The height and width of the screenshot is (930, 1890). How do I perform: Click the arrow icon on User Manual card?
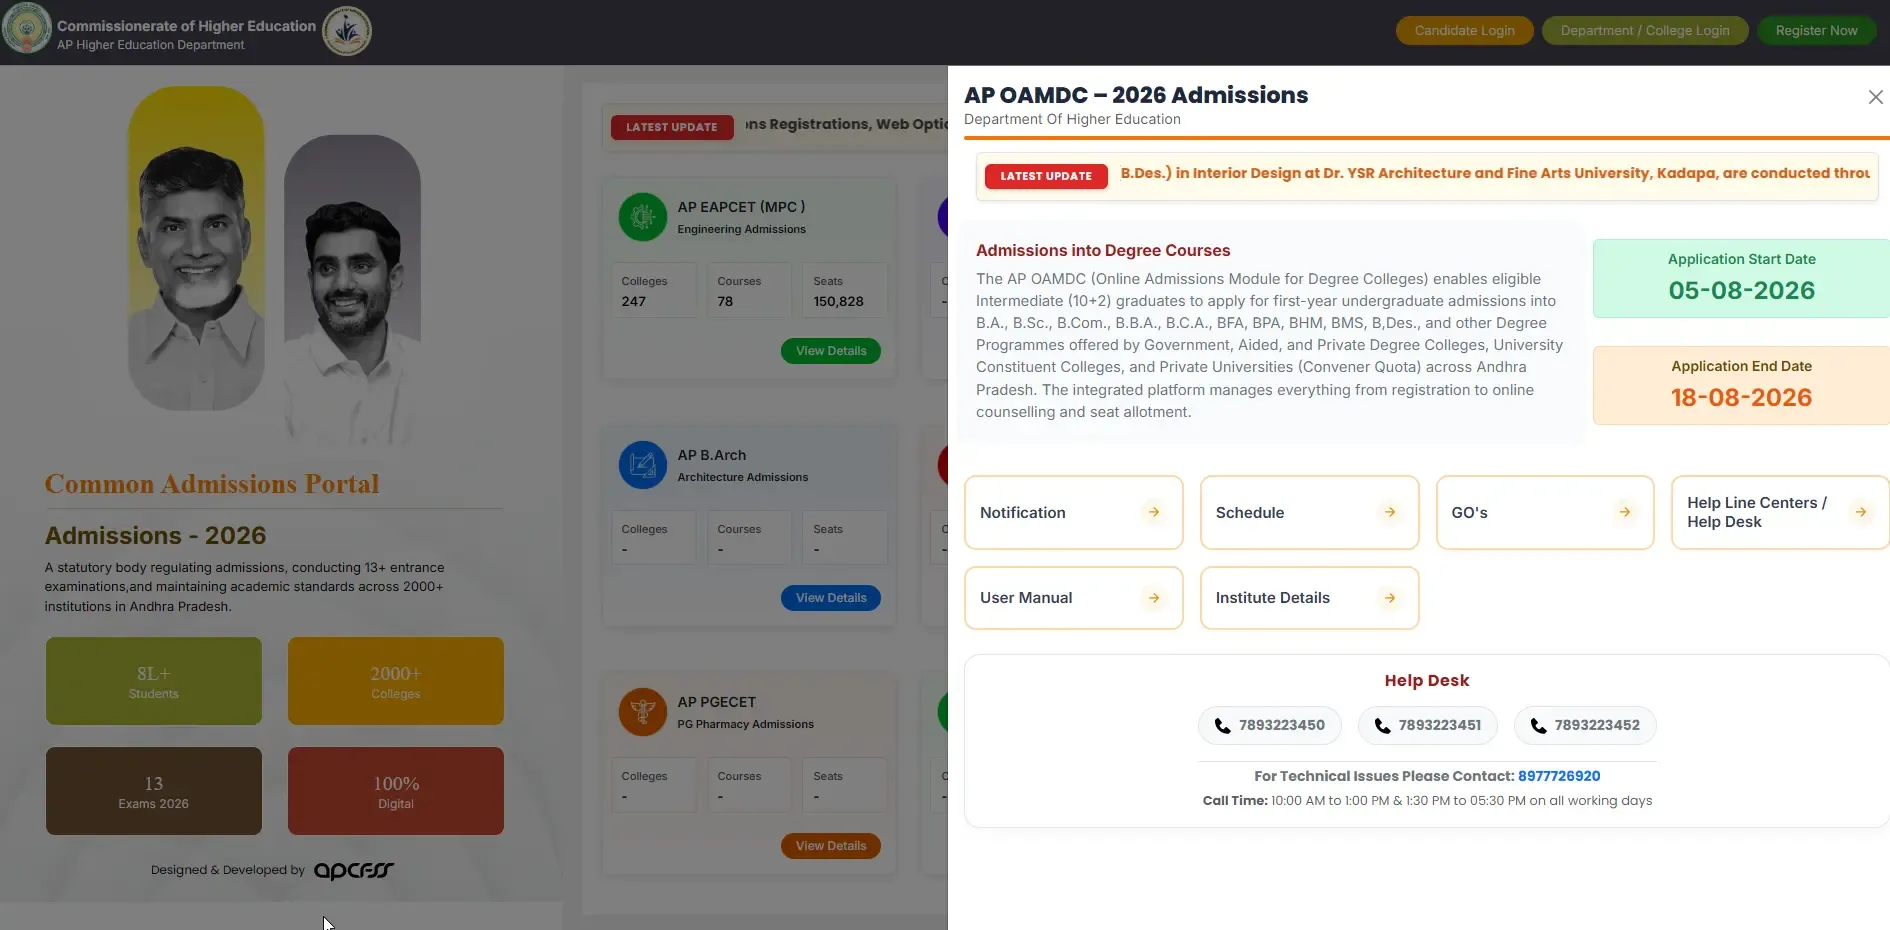(x=1154, y=598)
